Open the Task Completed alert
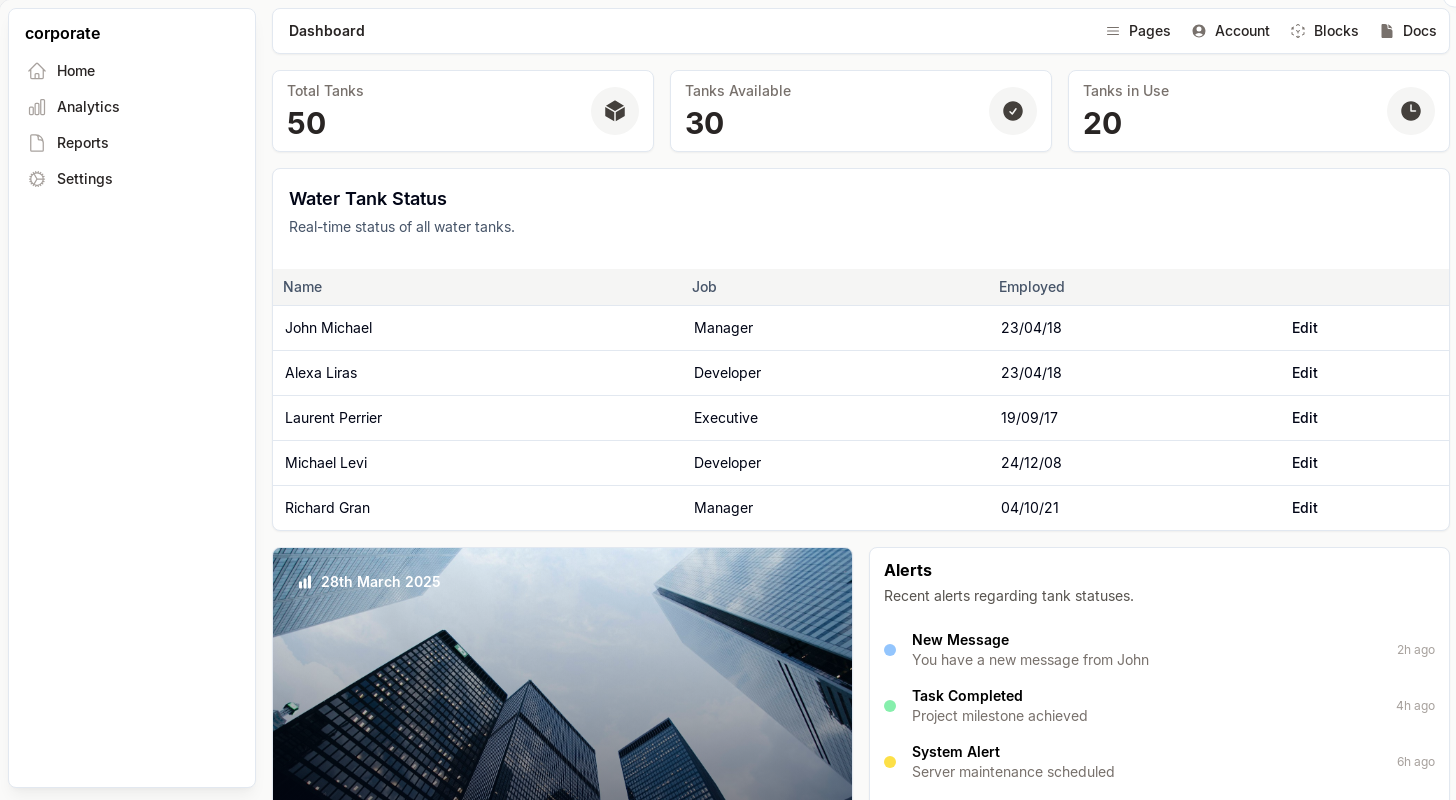Viewport: 1456px width, 800px height. click(x=1000, y=706)
